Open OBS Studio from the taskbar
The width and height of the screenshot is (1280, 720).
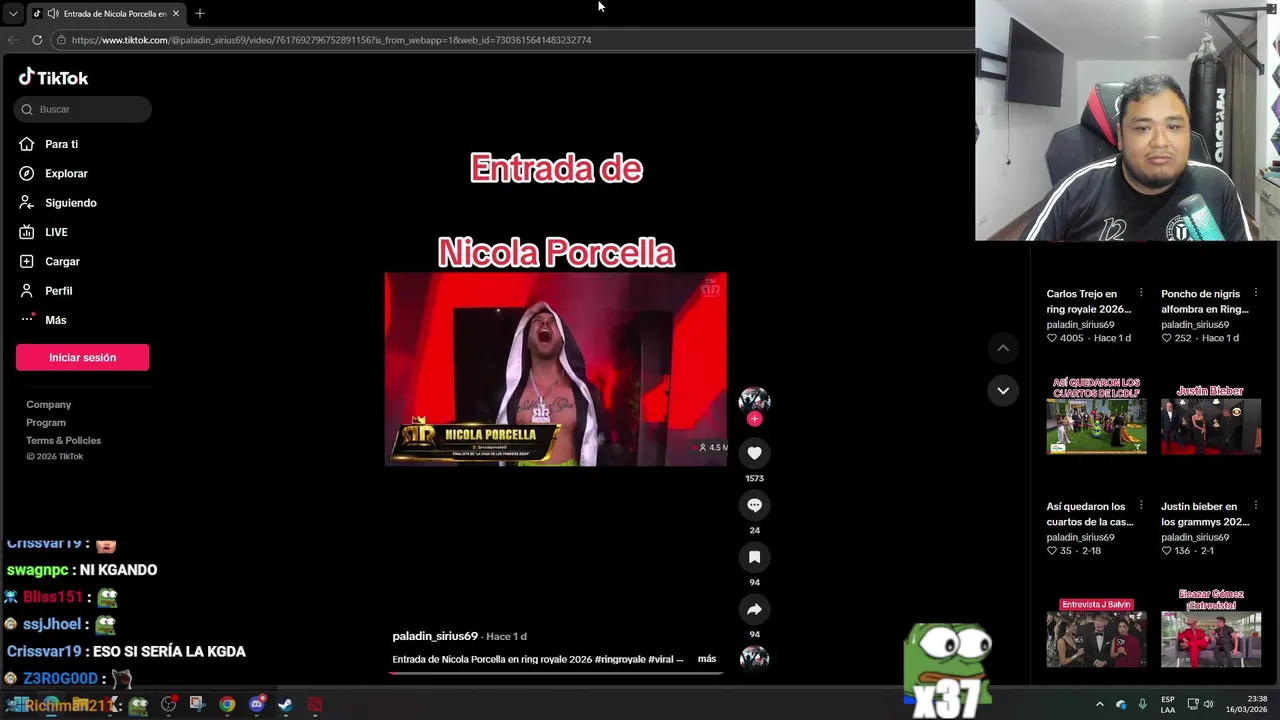coord(168,704)
